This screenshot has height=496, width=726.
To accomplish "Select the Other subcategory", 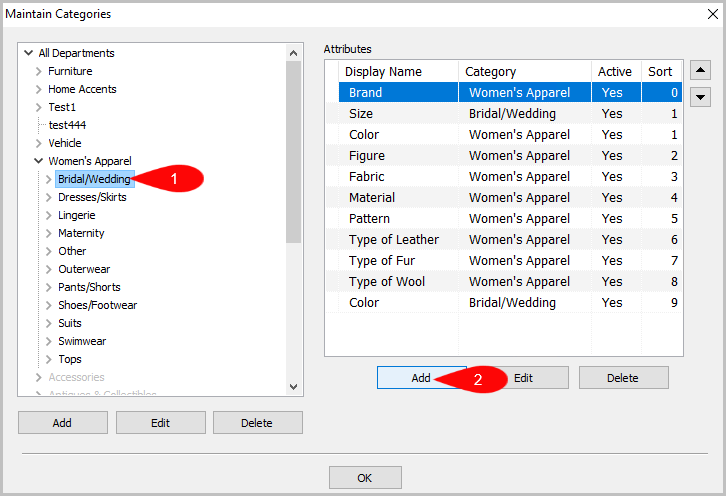I will point(72,251).
